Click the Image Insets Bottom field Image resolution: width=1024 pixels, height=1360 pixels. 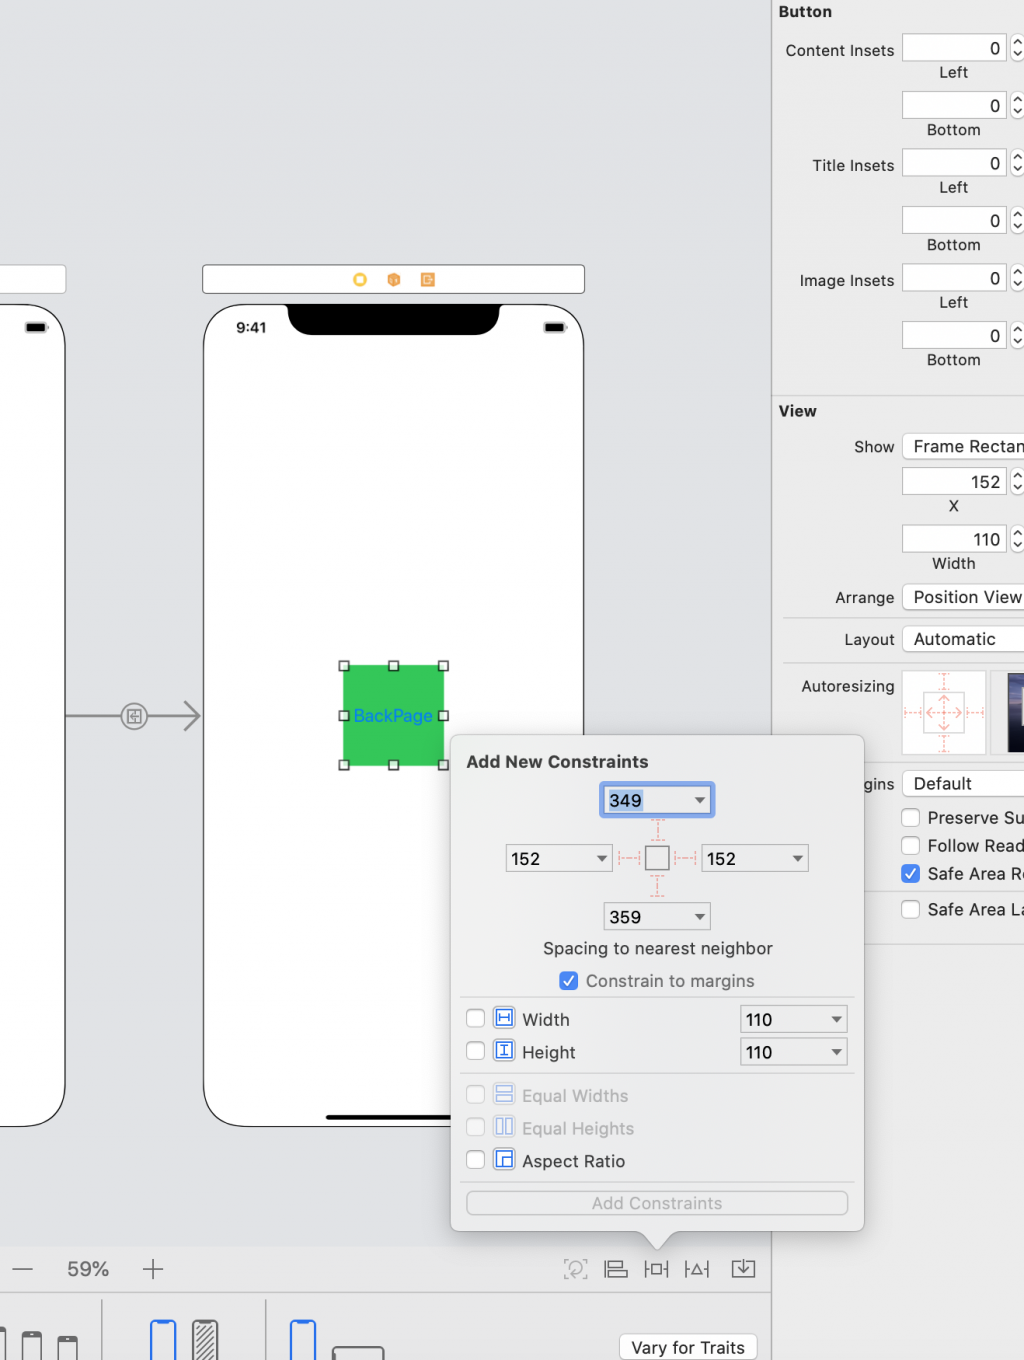(x=954, y=335)
